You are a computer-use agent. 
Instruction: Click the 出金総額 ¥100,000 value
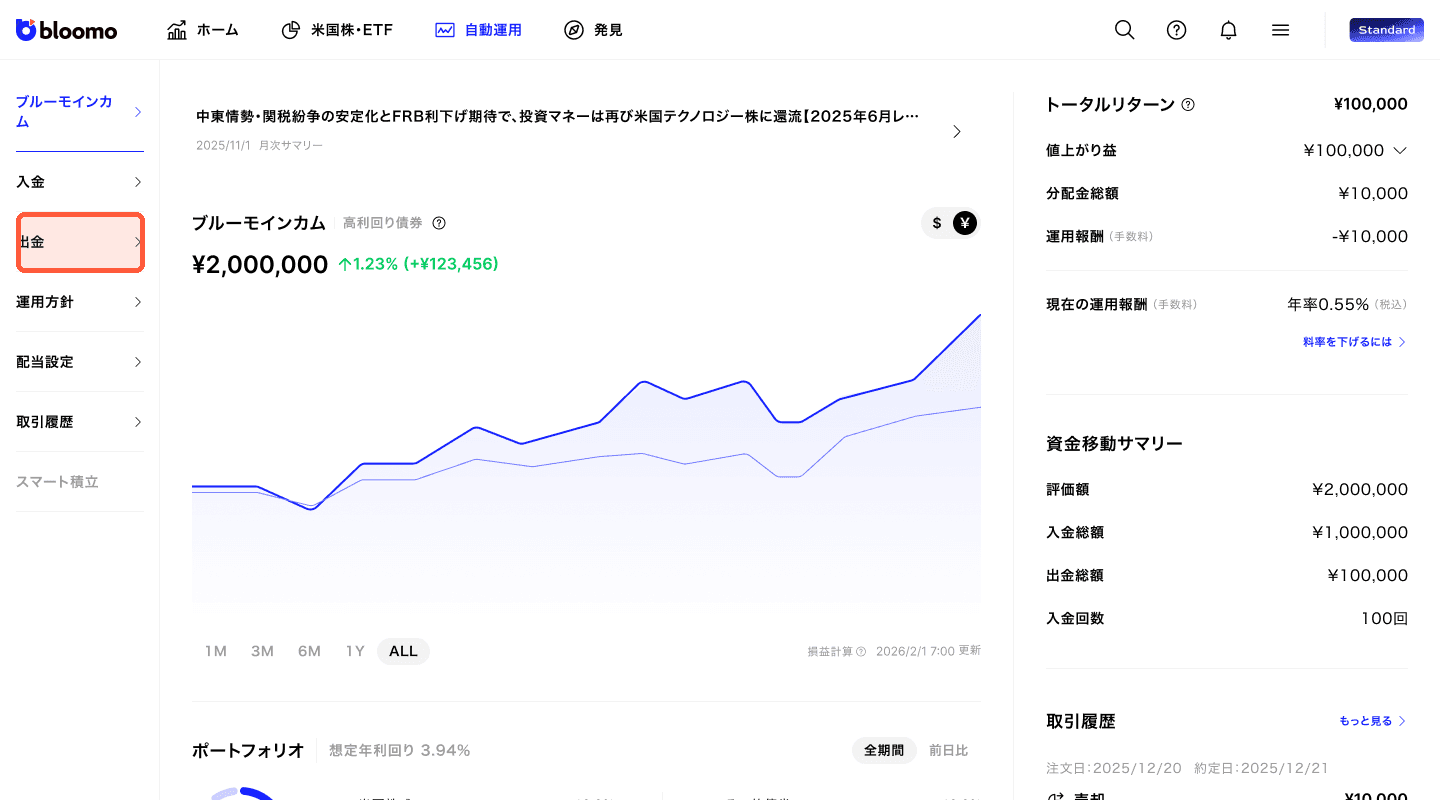tap(1367, 576)
